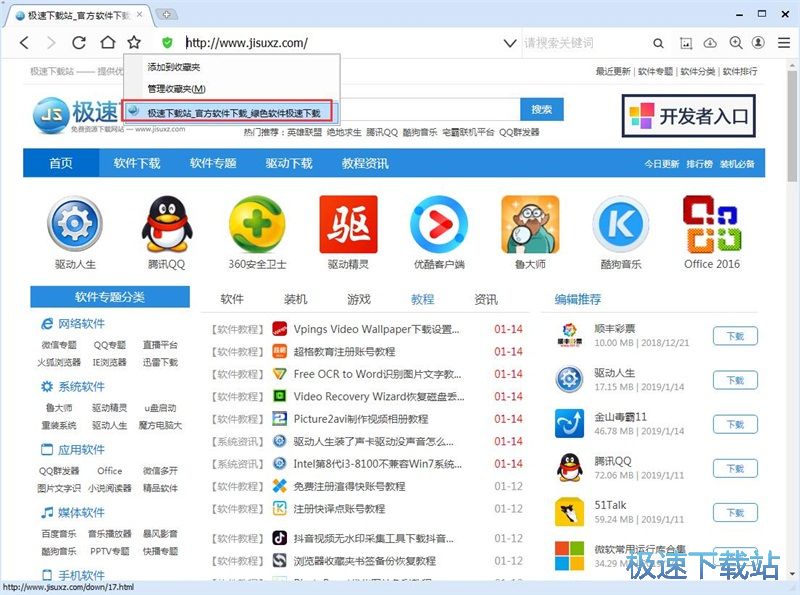Expand the address bar history dropdown arrow
Image resolution: width=800 pixels, height=595 pixels.
point(510,43)
